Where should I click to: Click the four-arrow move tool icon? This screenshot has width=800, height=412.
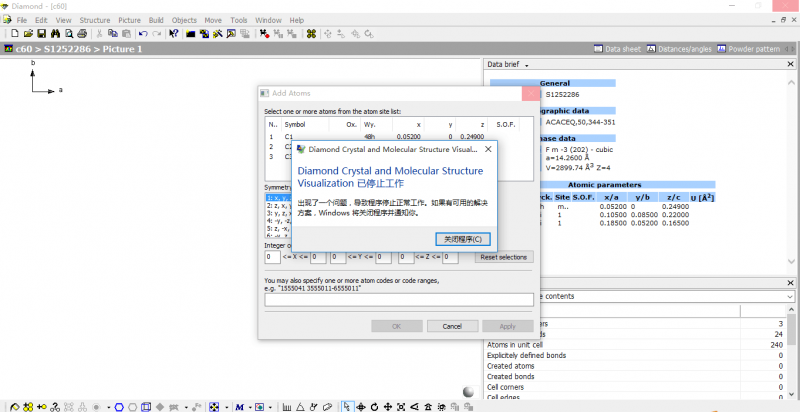pos(388,407)
